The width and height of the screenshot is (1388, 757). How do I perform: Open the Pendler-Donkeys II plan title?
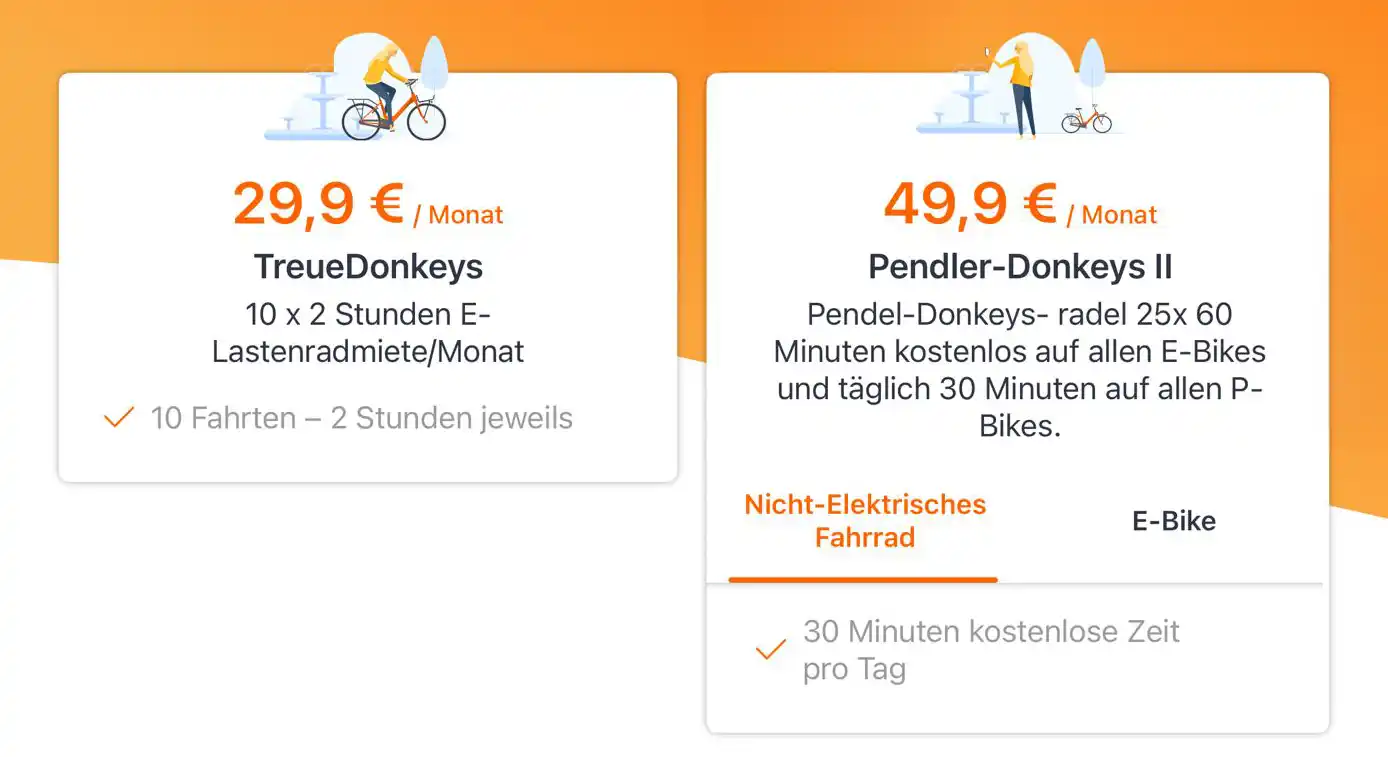1020,267
